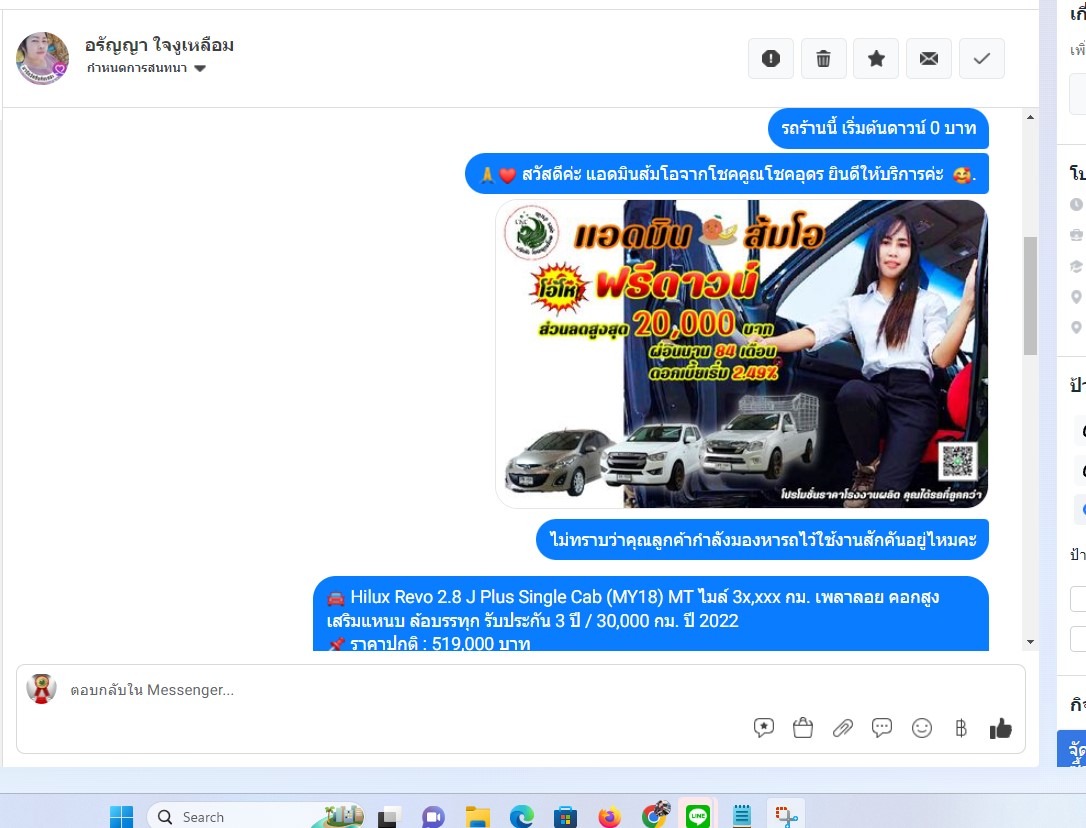
Task: Delete conversation using the trash icon
Action: pyautogui.click(x=823, y=59)
